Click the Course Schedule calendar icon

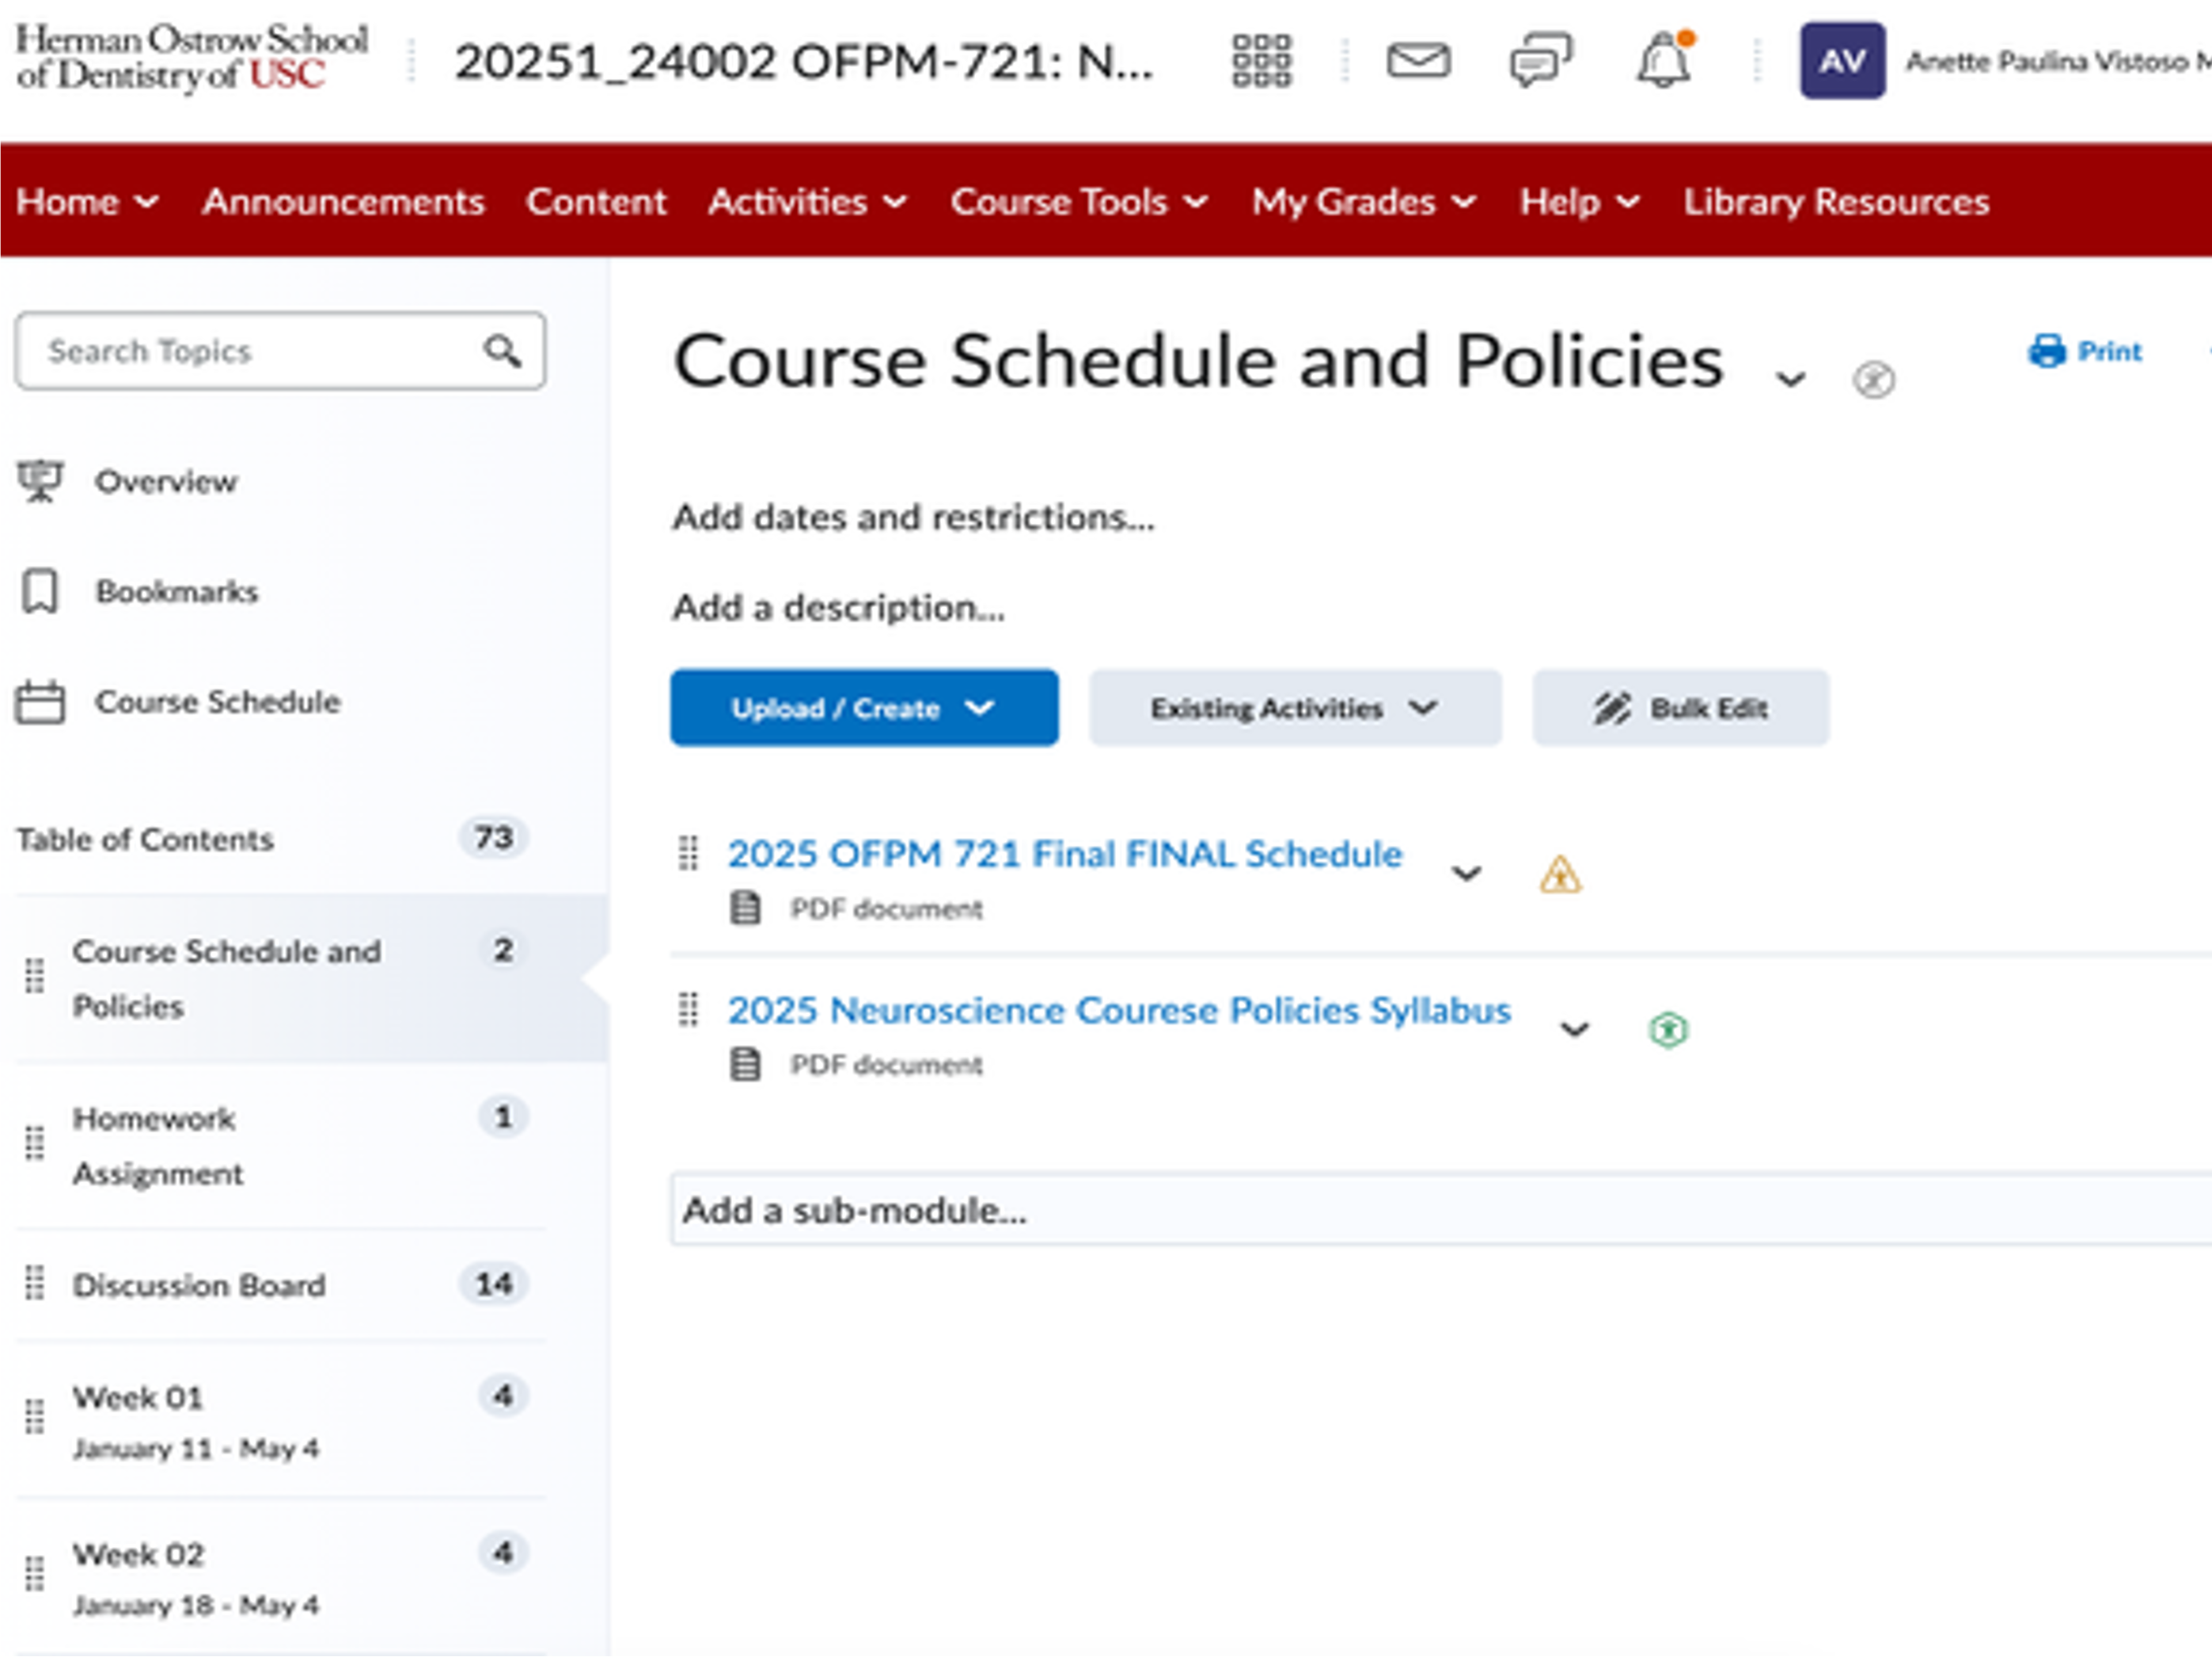pyautogui.click(x=40, y=701)
